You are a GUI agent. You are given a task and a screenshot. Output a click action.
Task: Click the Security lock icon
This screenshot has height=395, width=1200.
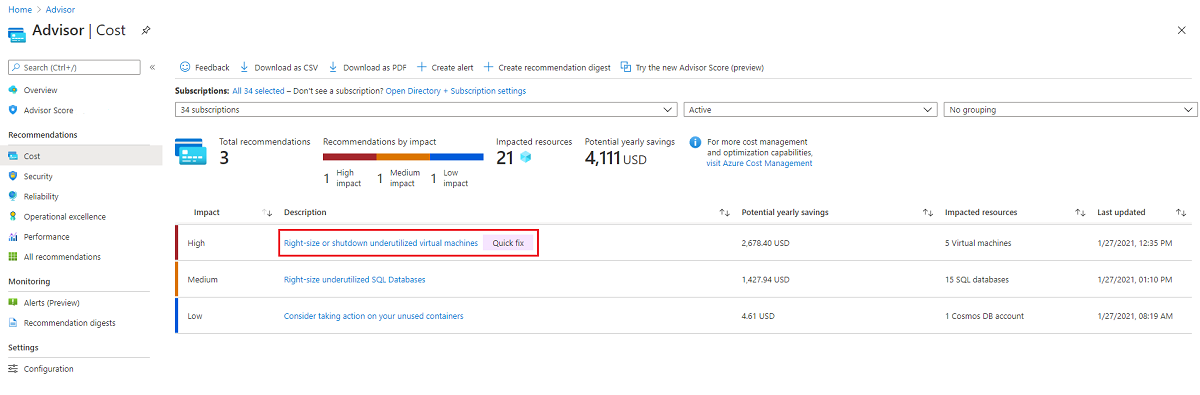(13, 176)
